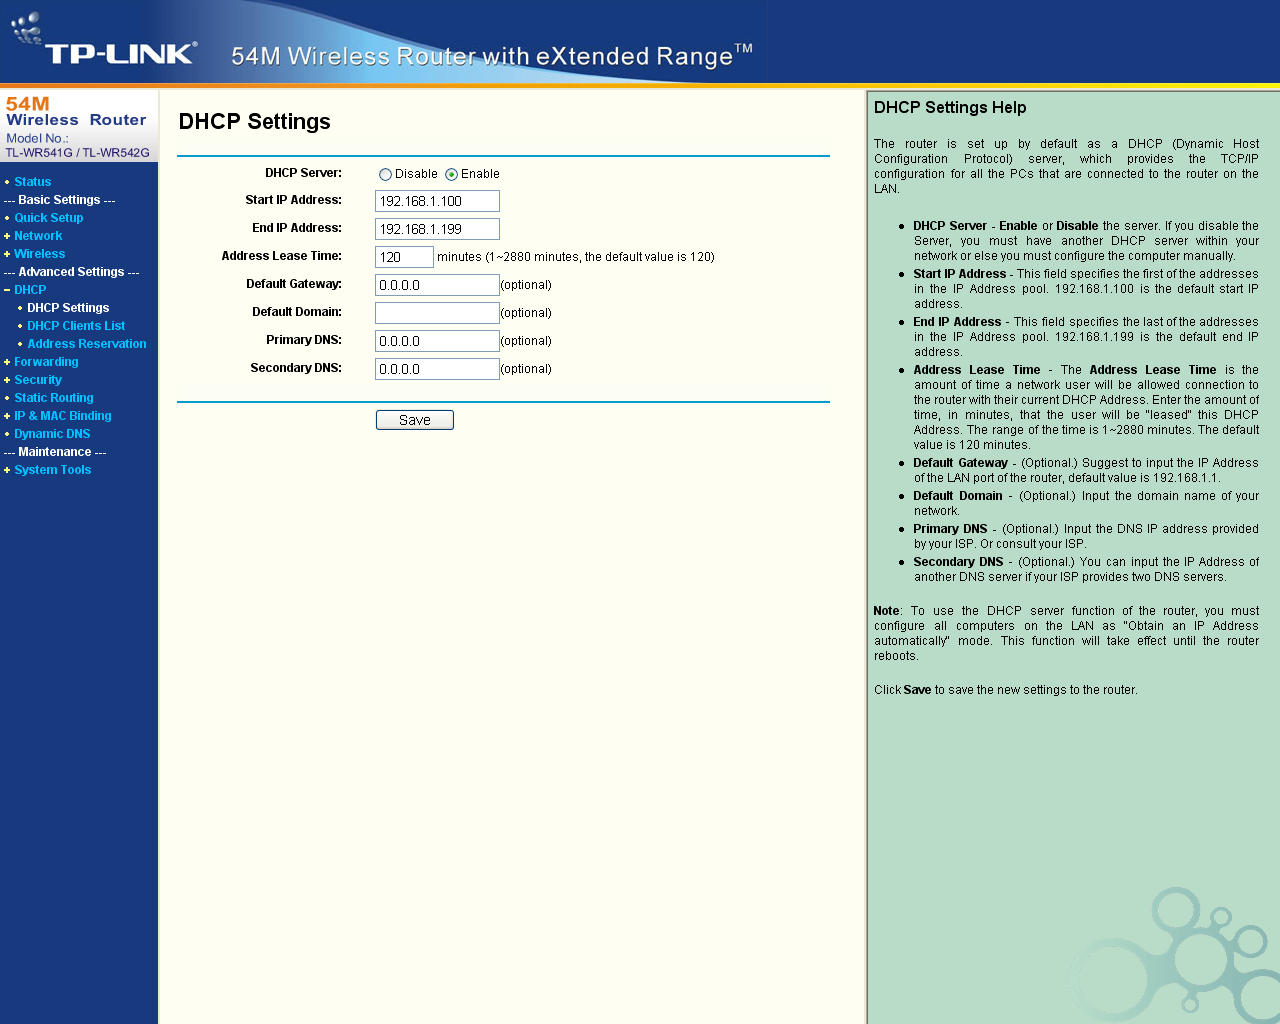Screen dimensions: 1280x1024
Task: Click the Address Lease Time label
Action: coord(282,256)
